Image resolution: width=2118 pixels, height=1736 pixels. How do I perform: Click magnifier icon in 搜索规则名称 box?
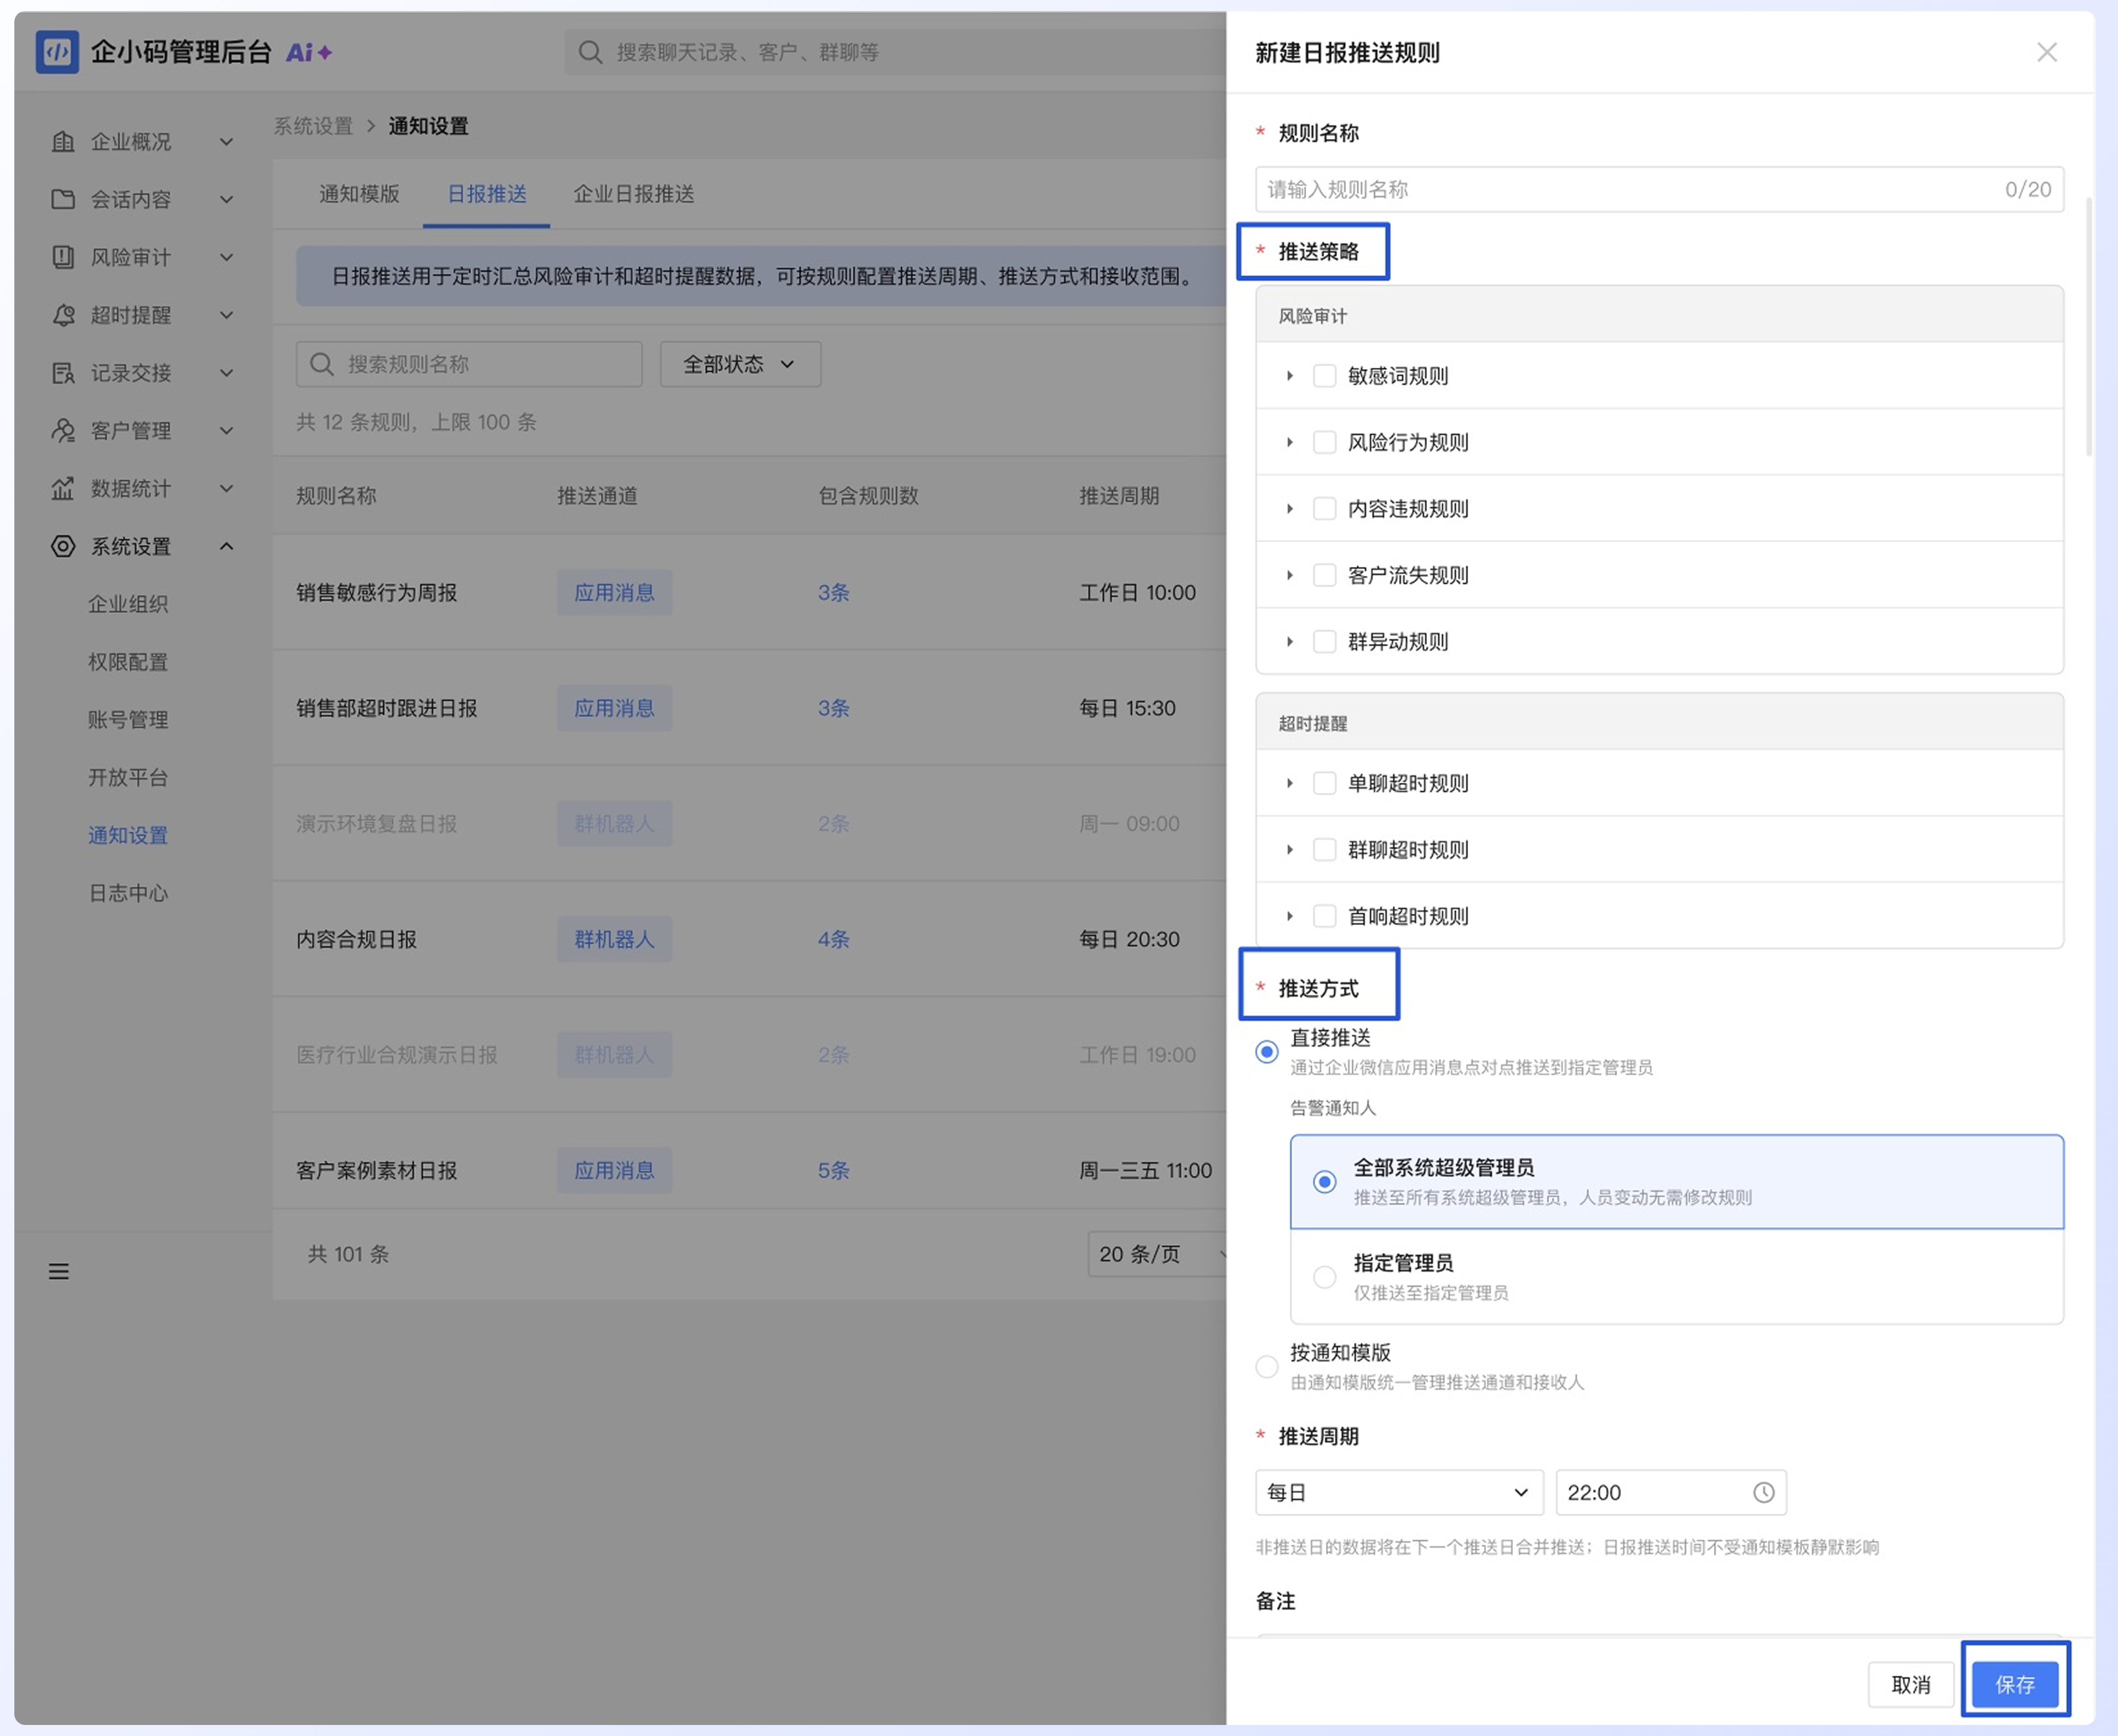[321, 364]
